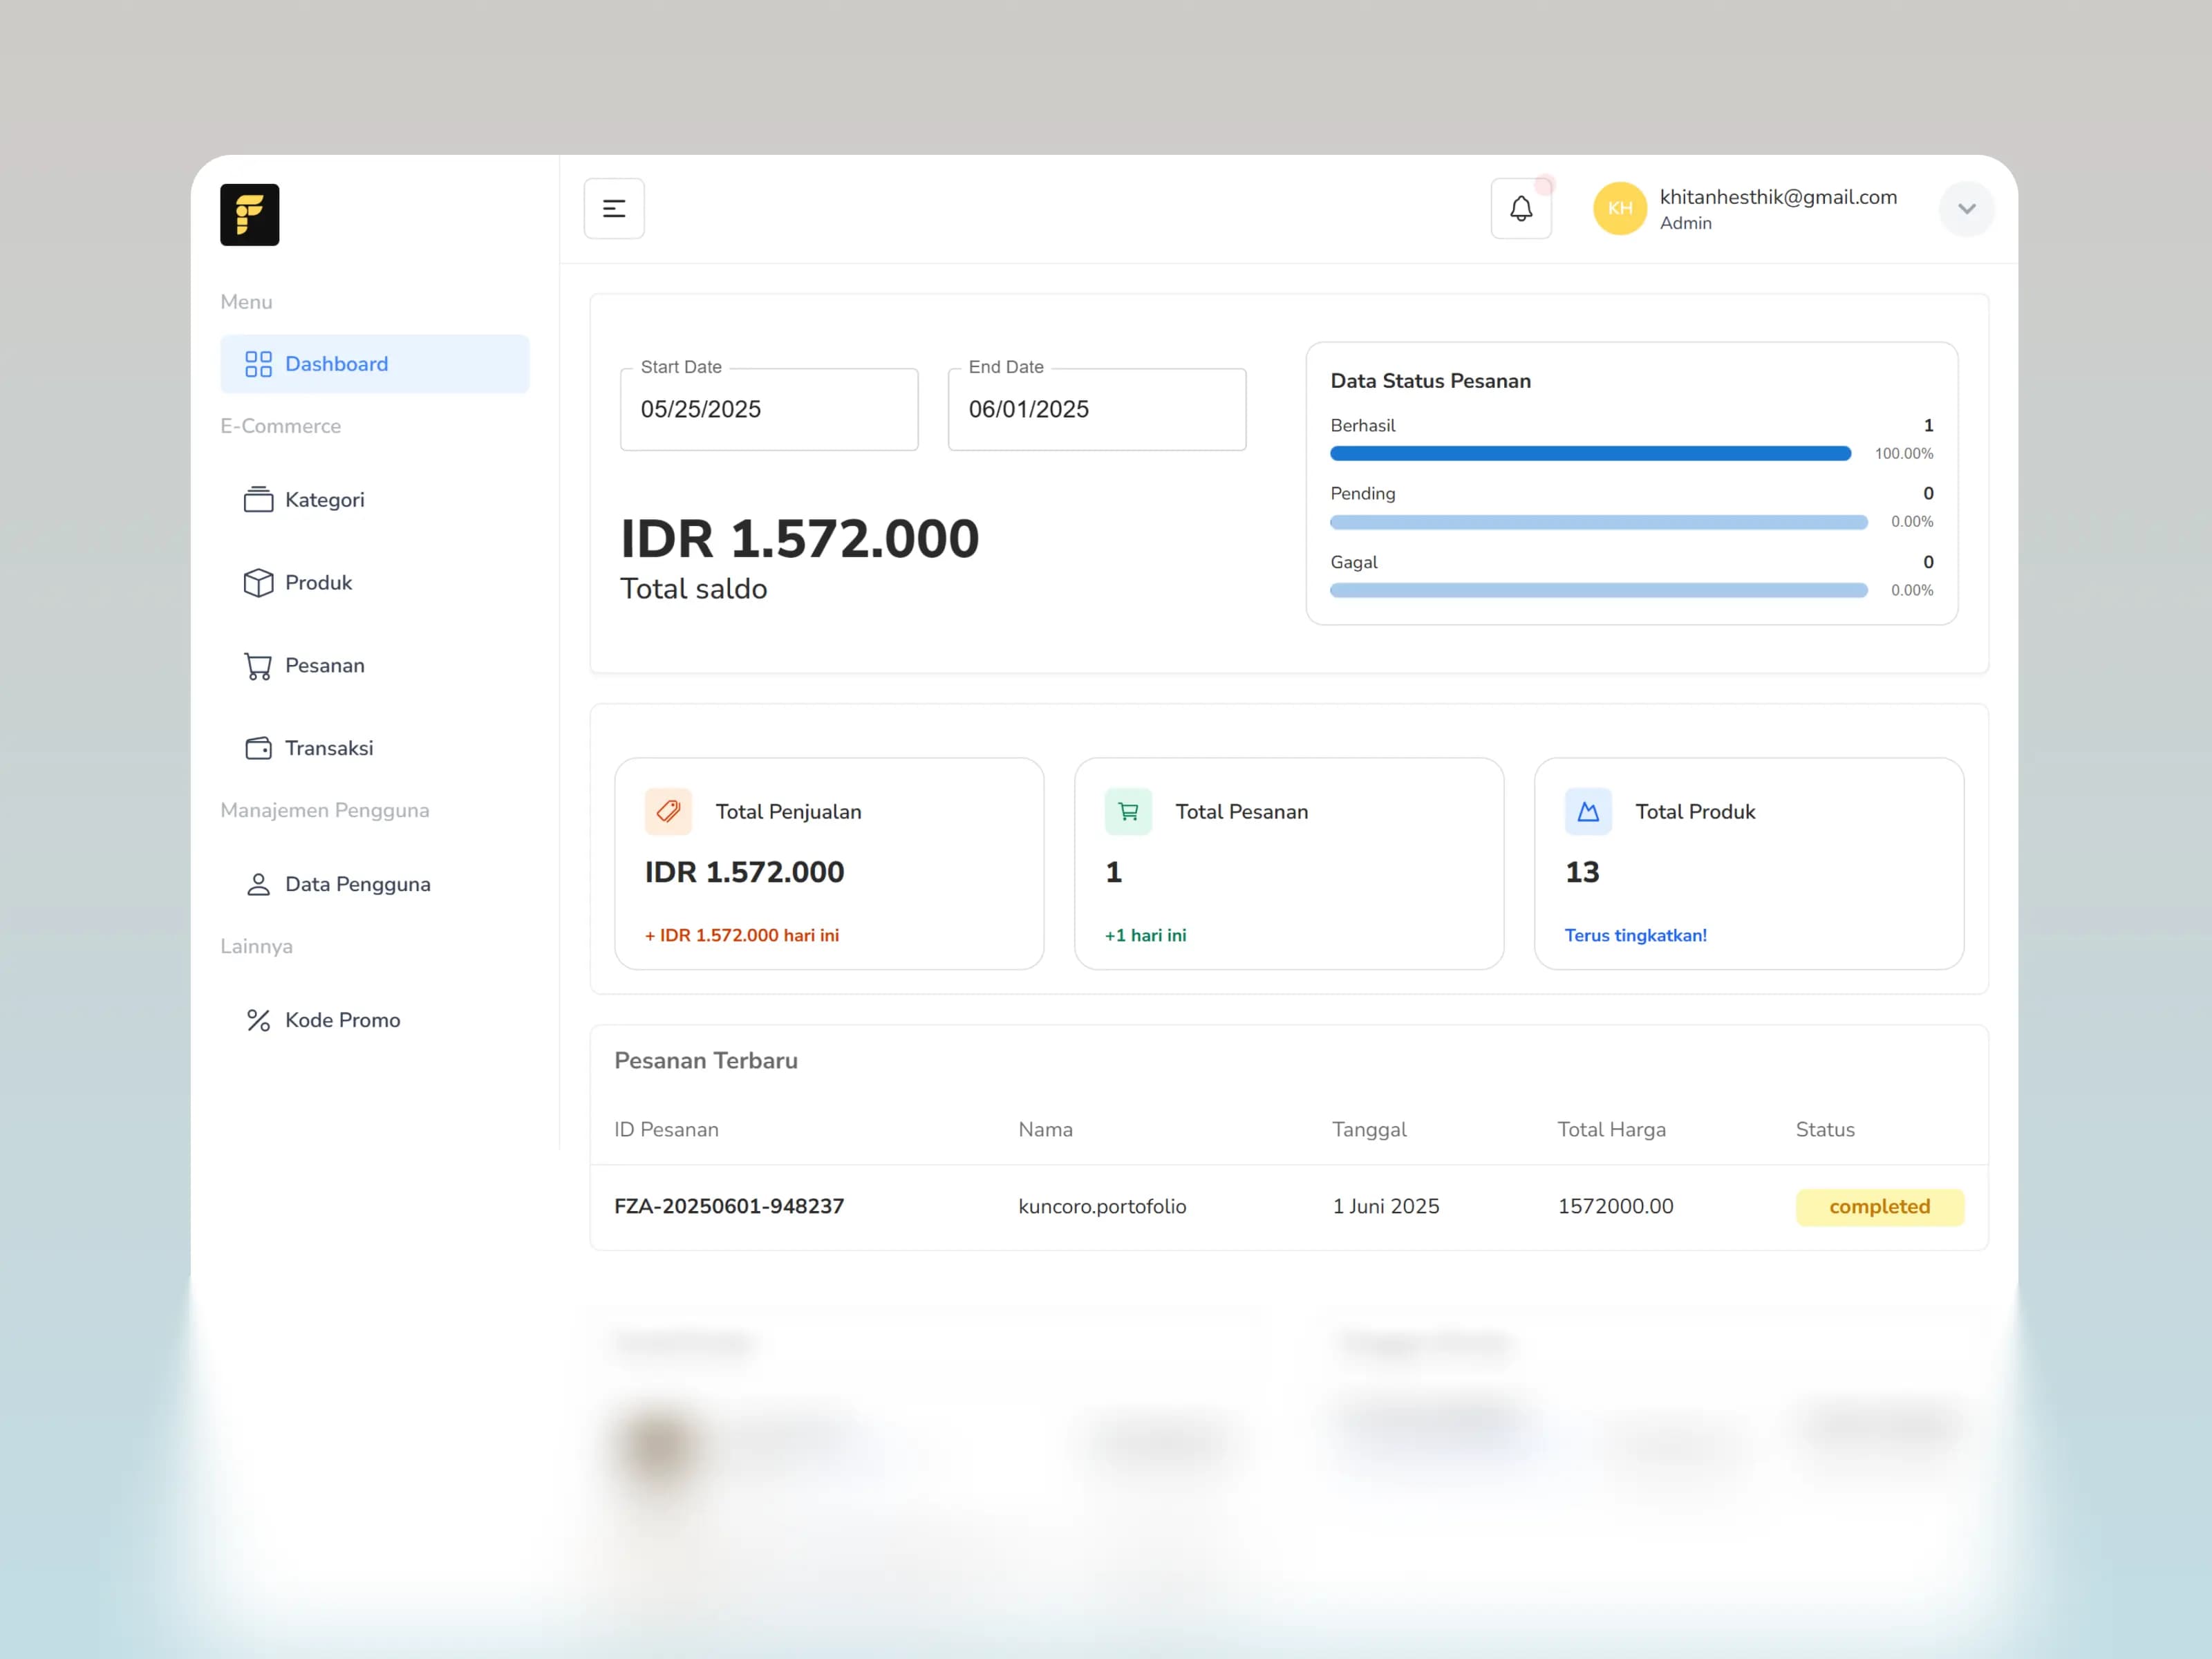Click the '+1 hari ini' text

click(x=1145, y=935)
